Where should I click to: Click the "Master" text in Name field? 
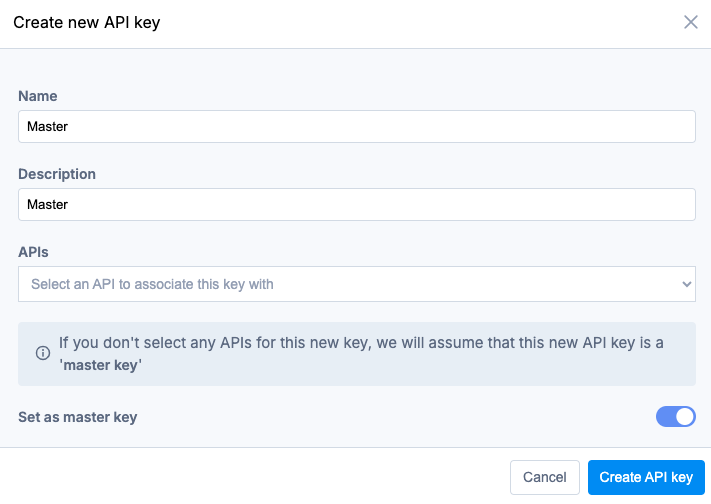click(x=47, y=127)
